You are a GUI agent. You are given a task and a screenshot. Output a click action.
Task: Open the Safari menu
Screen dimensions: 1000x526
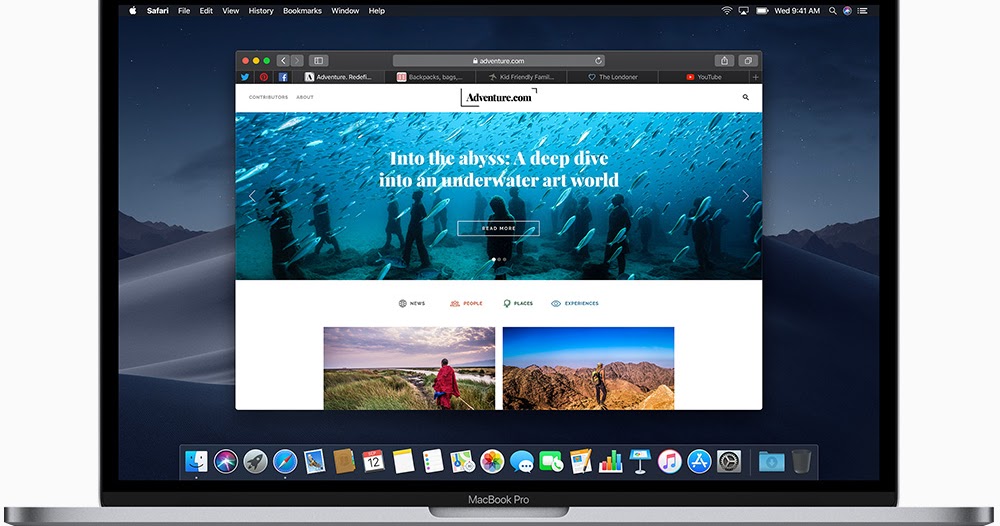pos(158,10)
